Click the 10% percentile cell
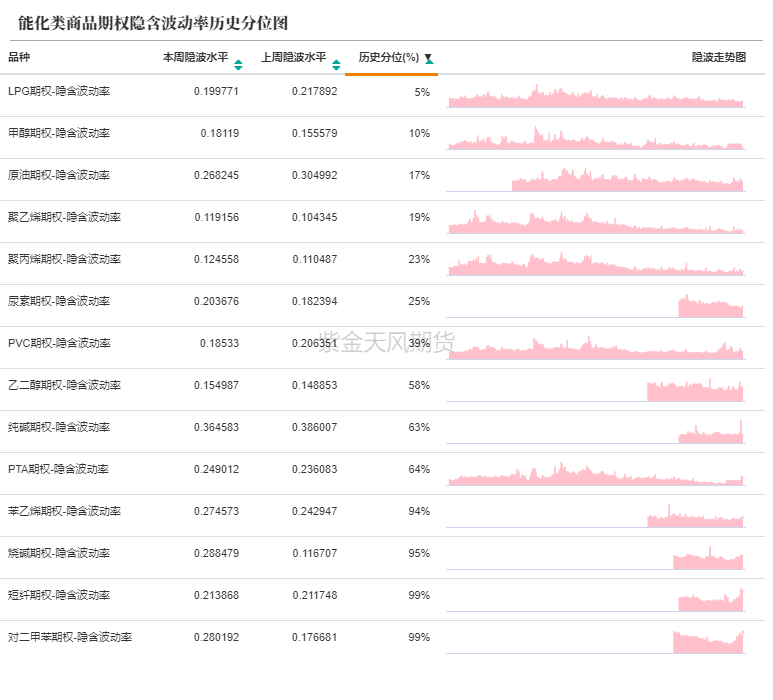773x700 pixels. click(420, 133)
